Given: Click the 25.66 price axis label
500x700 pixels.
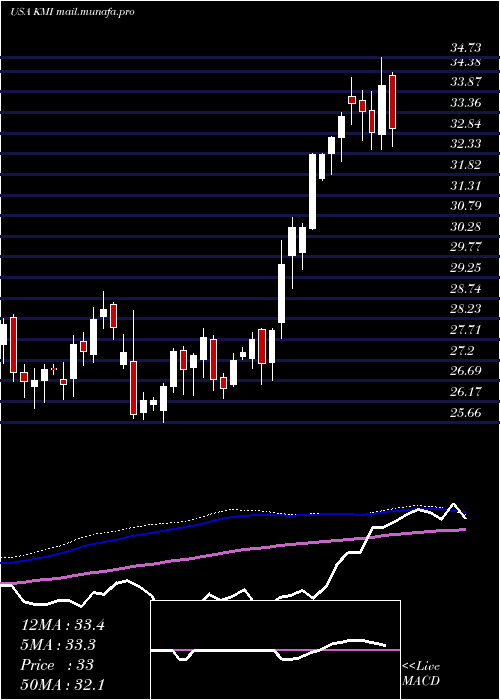Looking at the screenshot, I should [466, 412].
